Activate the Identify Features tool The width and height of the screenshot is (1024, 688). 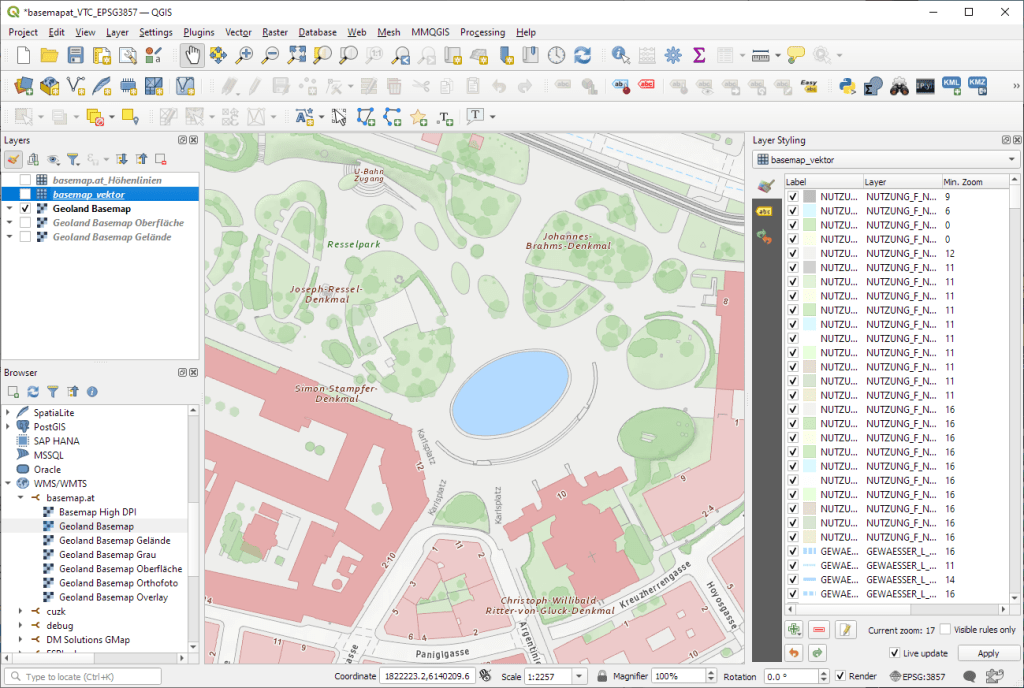pos(621,56)
